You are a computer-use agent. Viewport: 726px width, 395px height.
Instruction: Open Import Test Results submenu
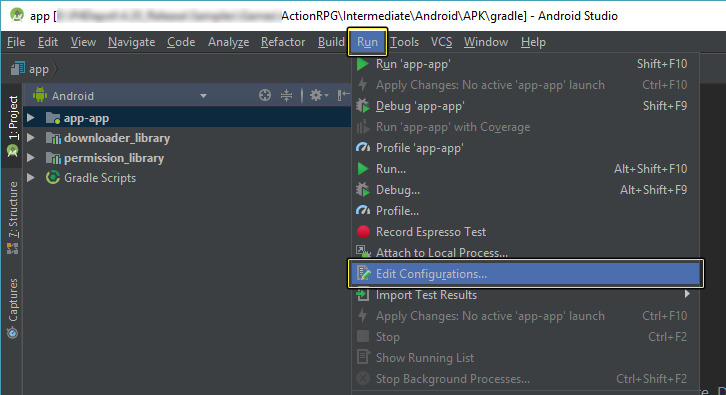pos(525,295)
